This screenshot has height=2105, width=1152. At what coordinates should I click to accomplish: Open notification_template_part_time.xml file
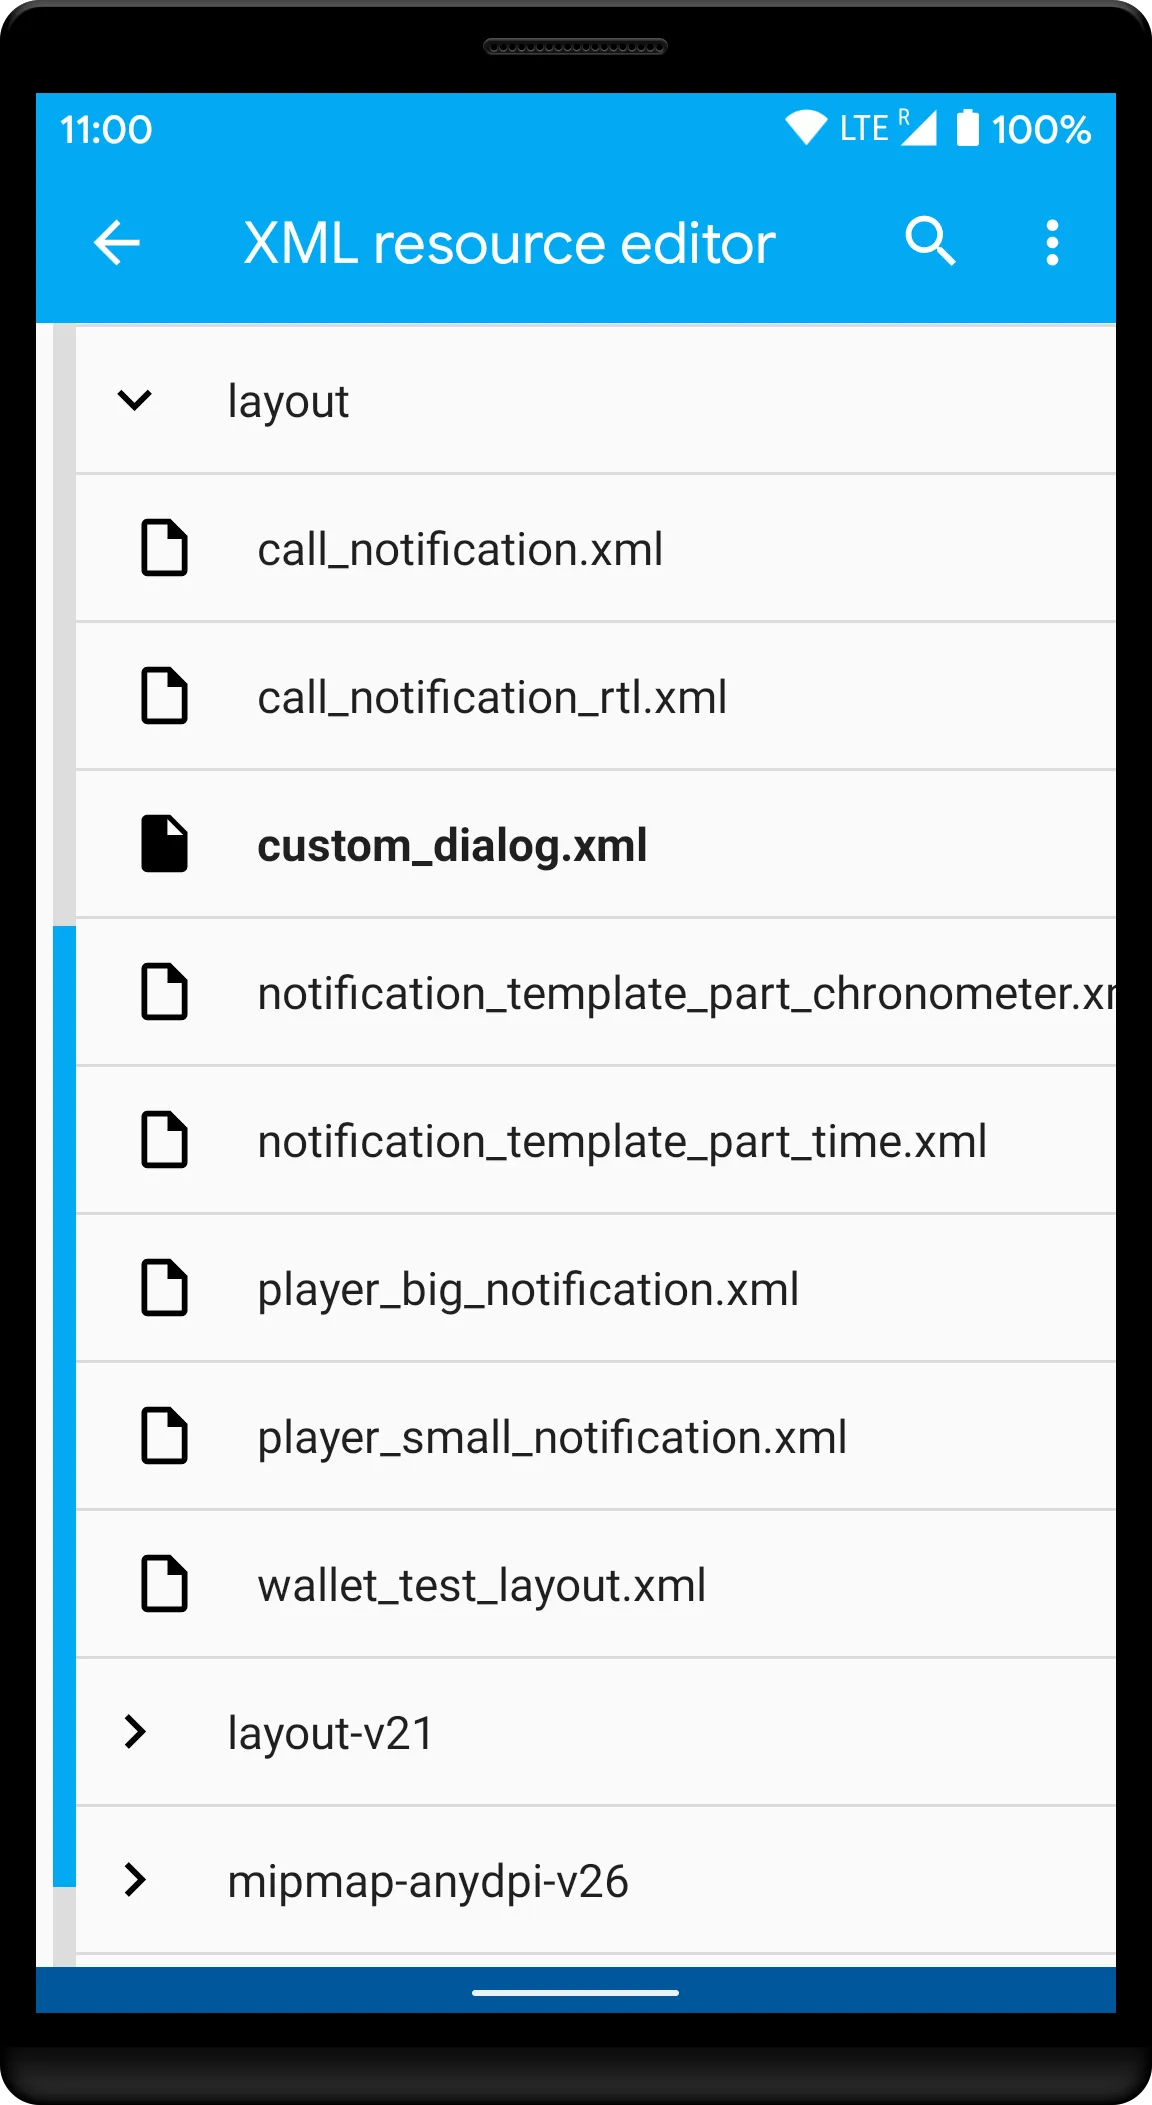click(596, 1140)
